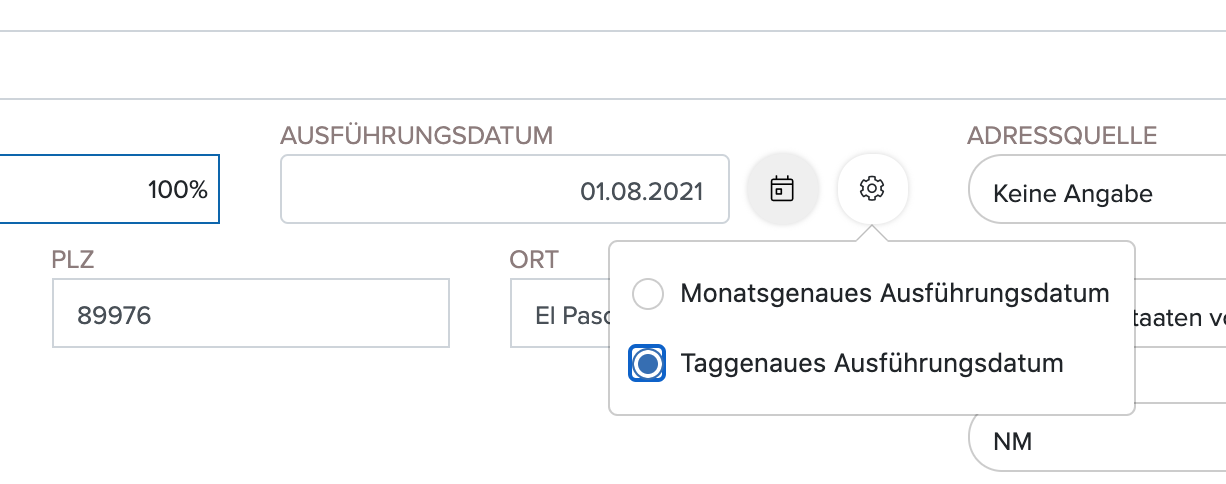
Task: Click the PLZ field label
Action: [73, 261]
